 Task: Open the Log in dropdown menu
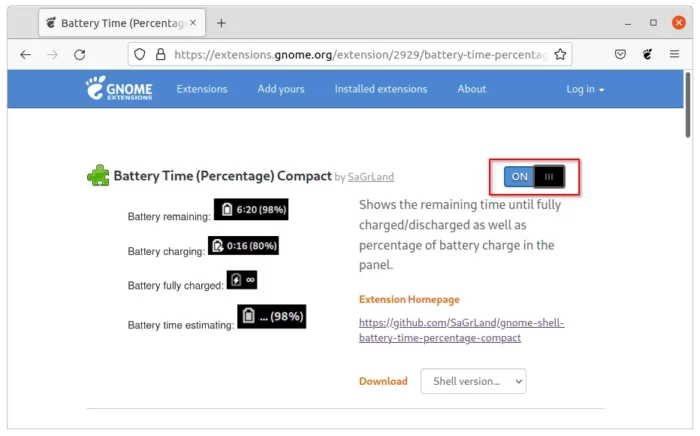tap(585, 89)
